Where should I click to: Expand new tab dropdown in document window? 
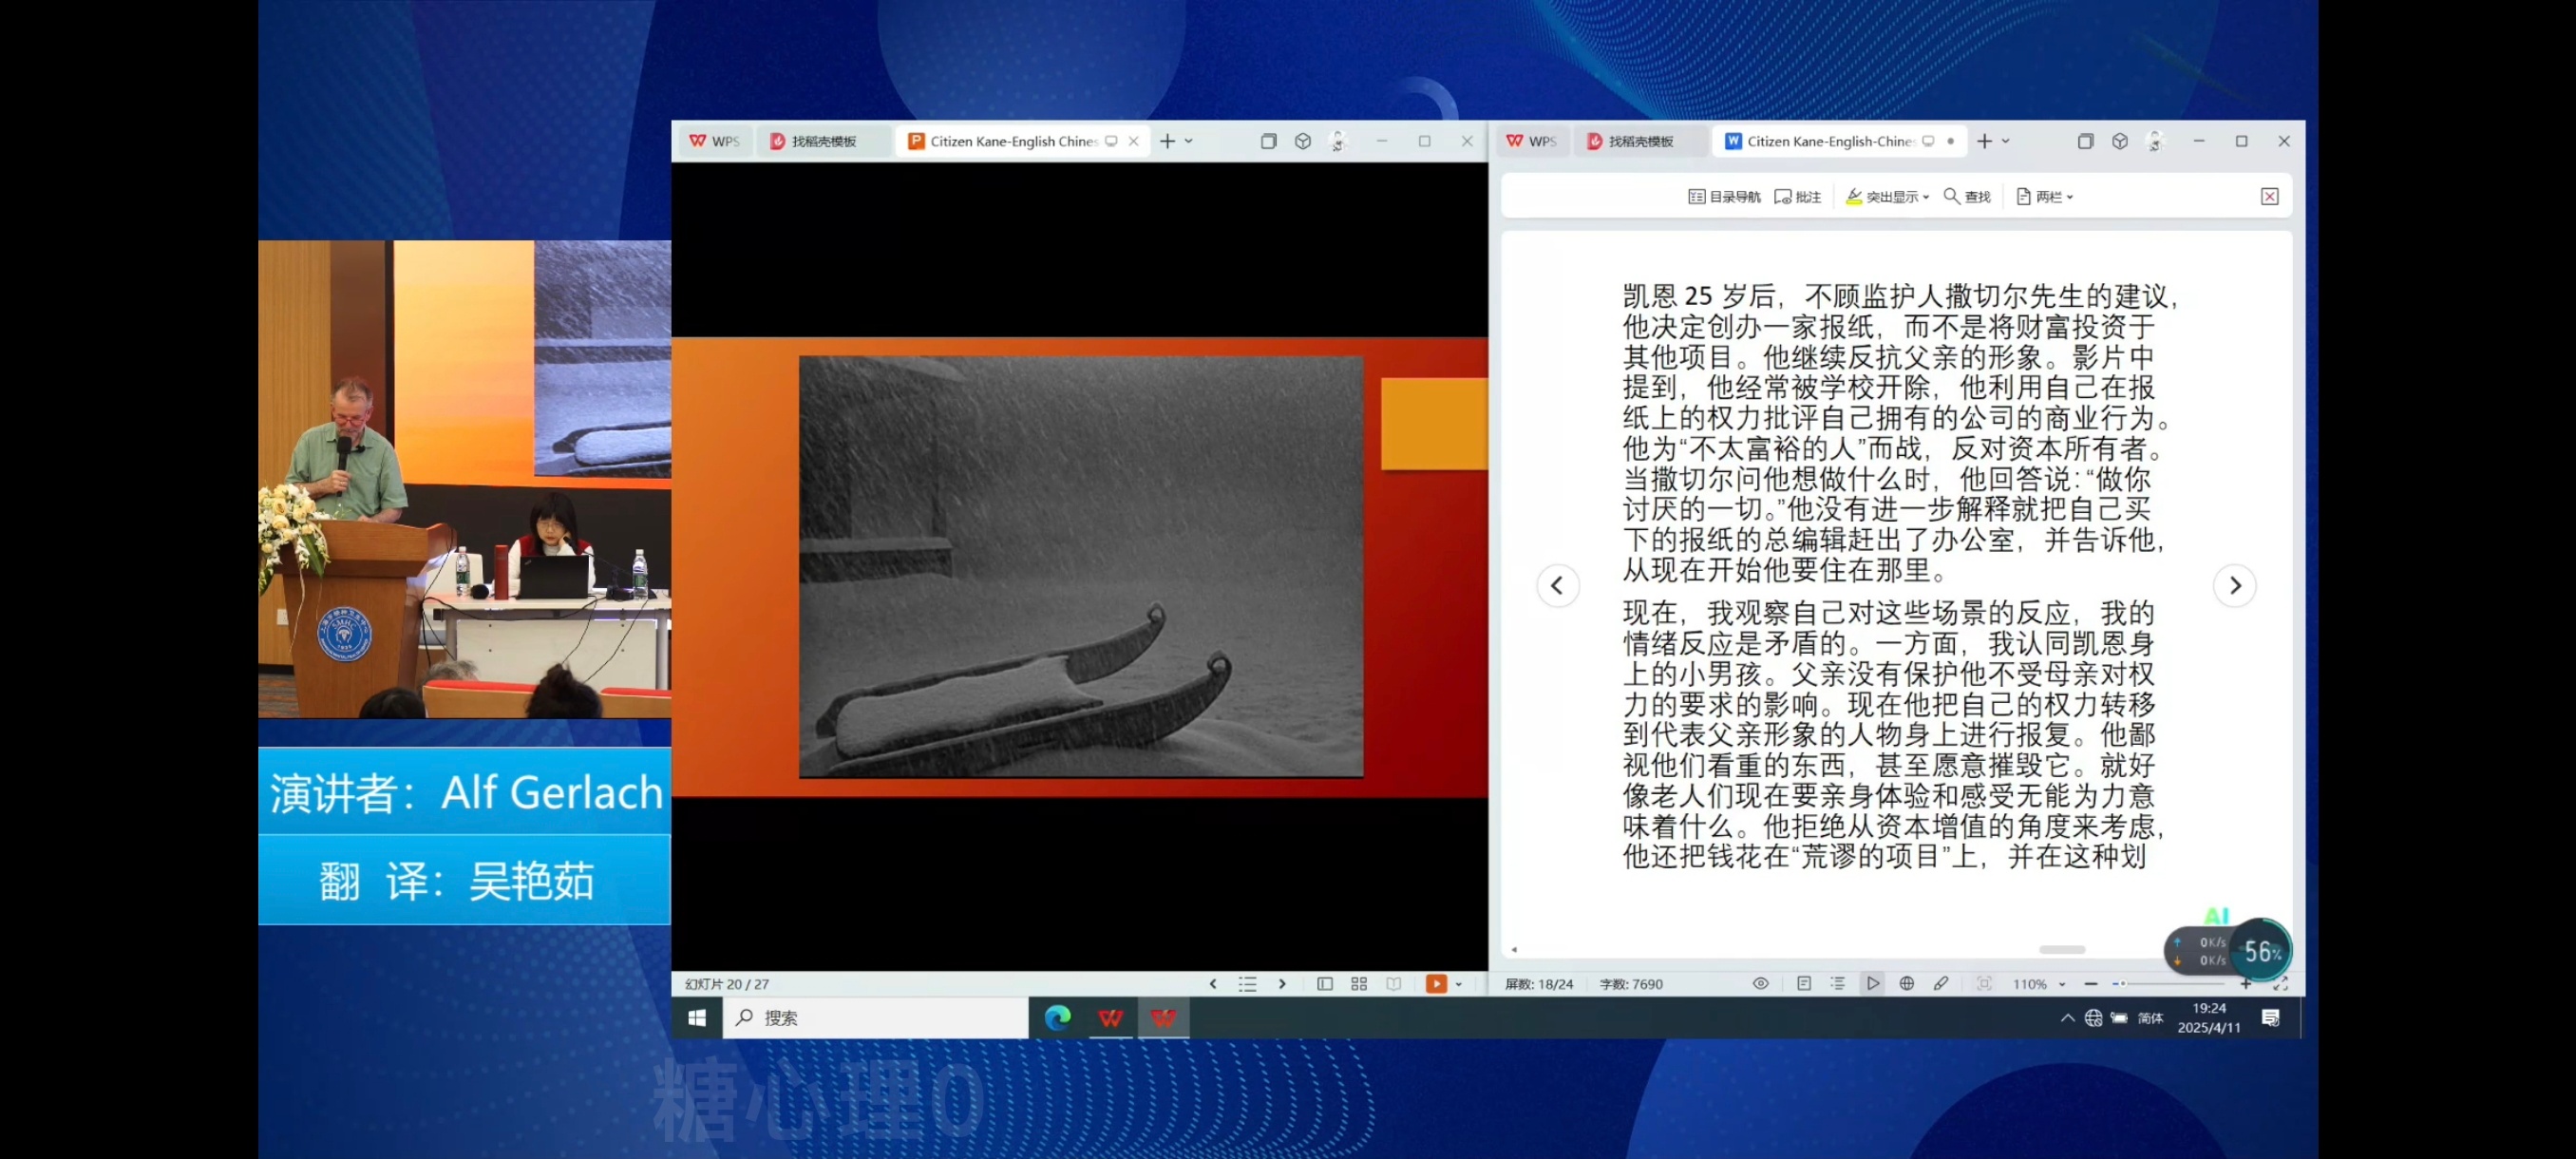click(x=2006, y=142)
